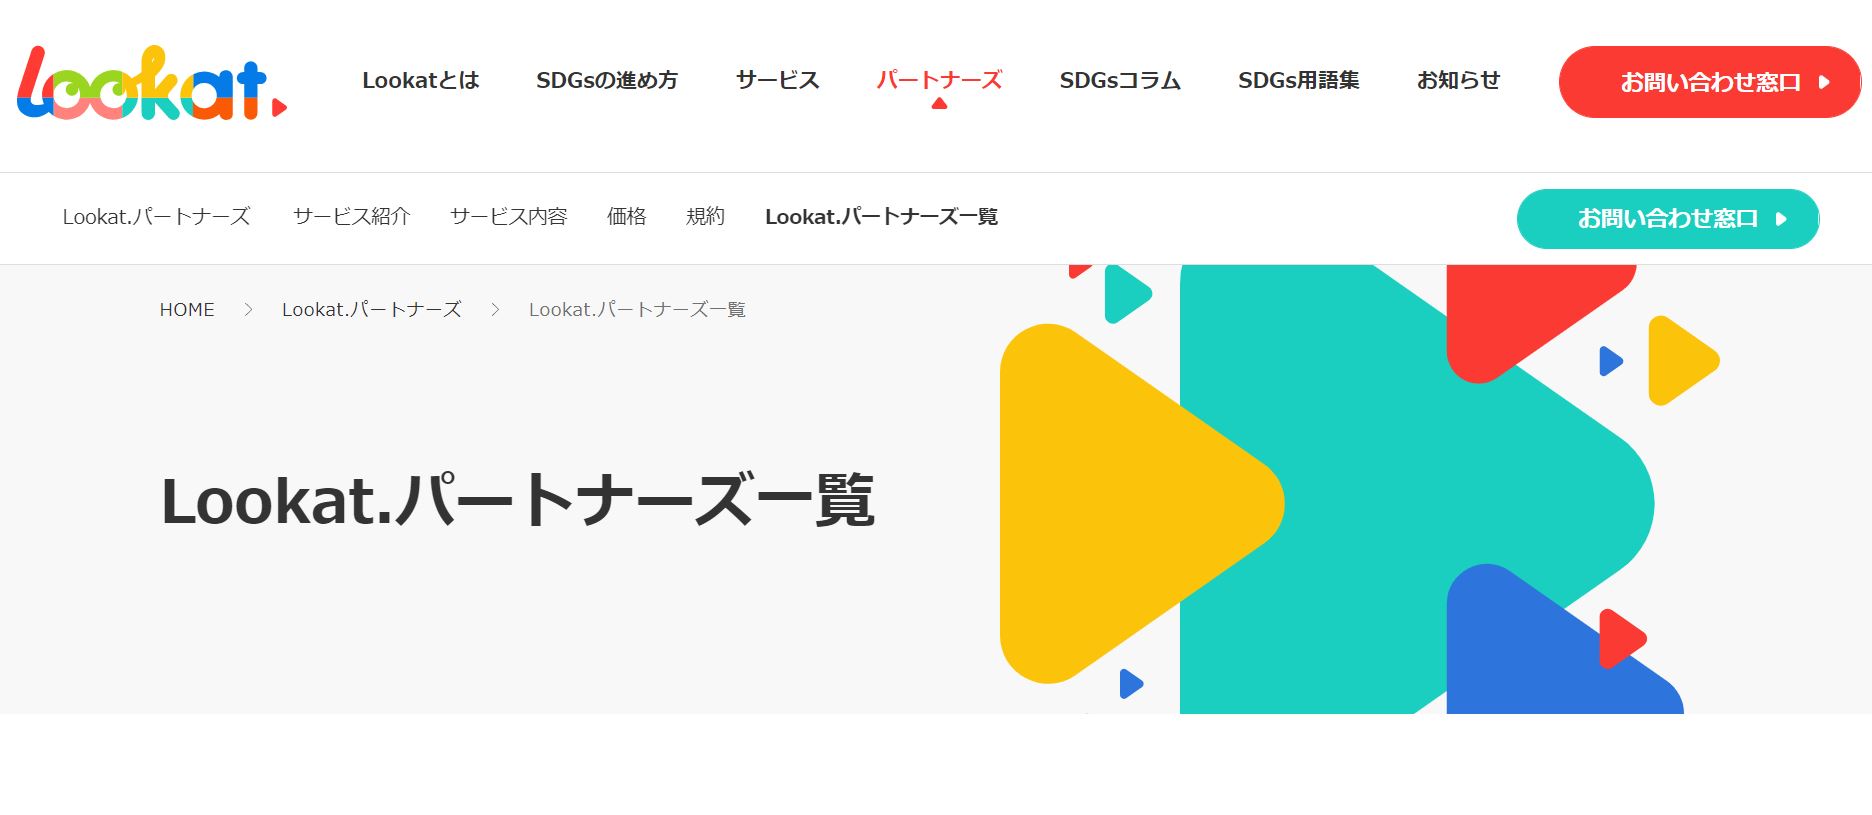Select サービス in the top navigation
Viewport: 1872px width, 815px height.
777,80
